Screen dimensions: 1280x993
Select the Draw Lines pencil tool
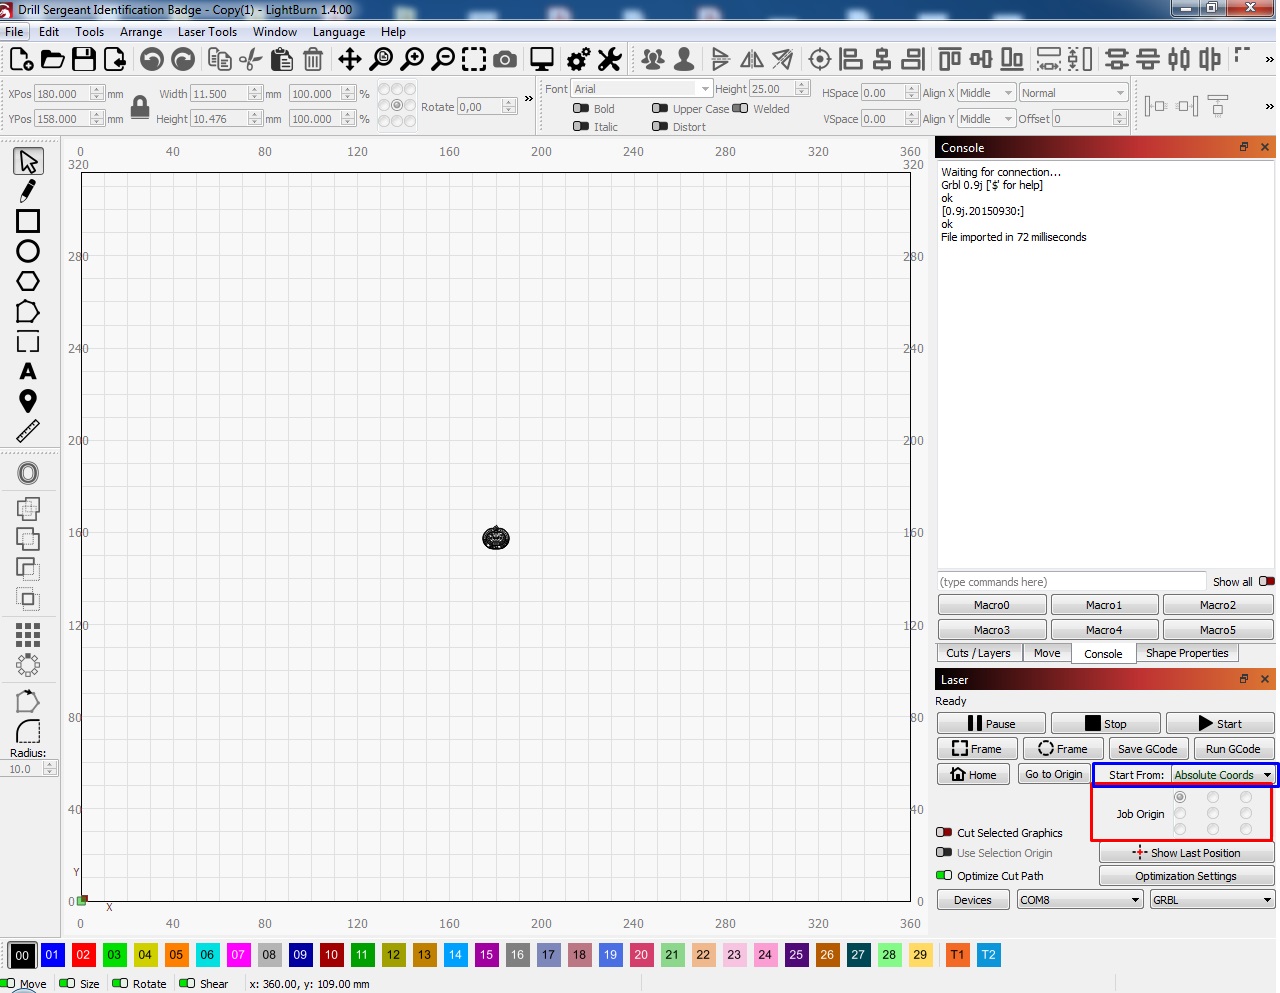(x=28, y=190)
